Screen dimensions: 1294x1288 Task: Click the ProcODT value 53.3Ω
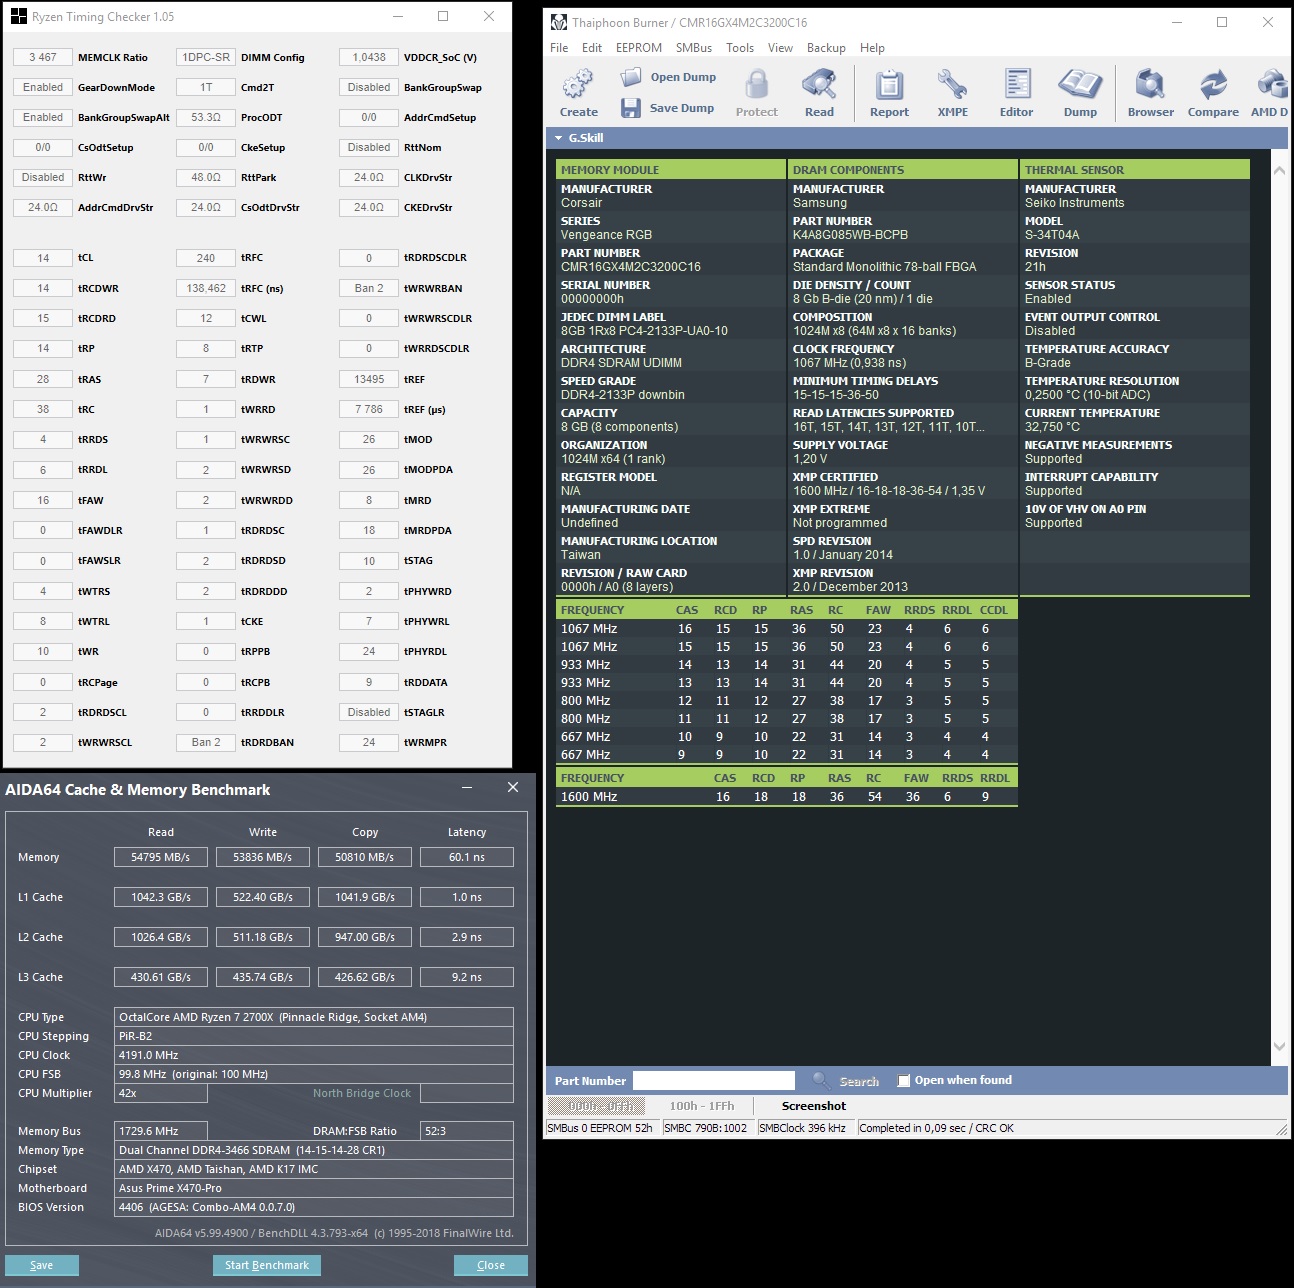pos(206,117)
